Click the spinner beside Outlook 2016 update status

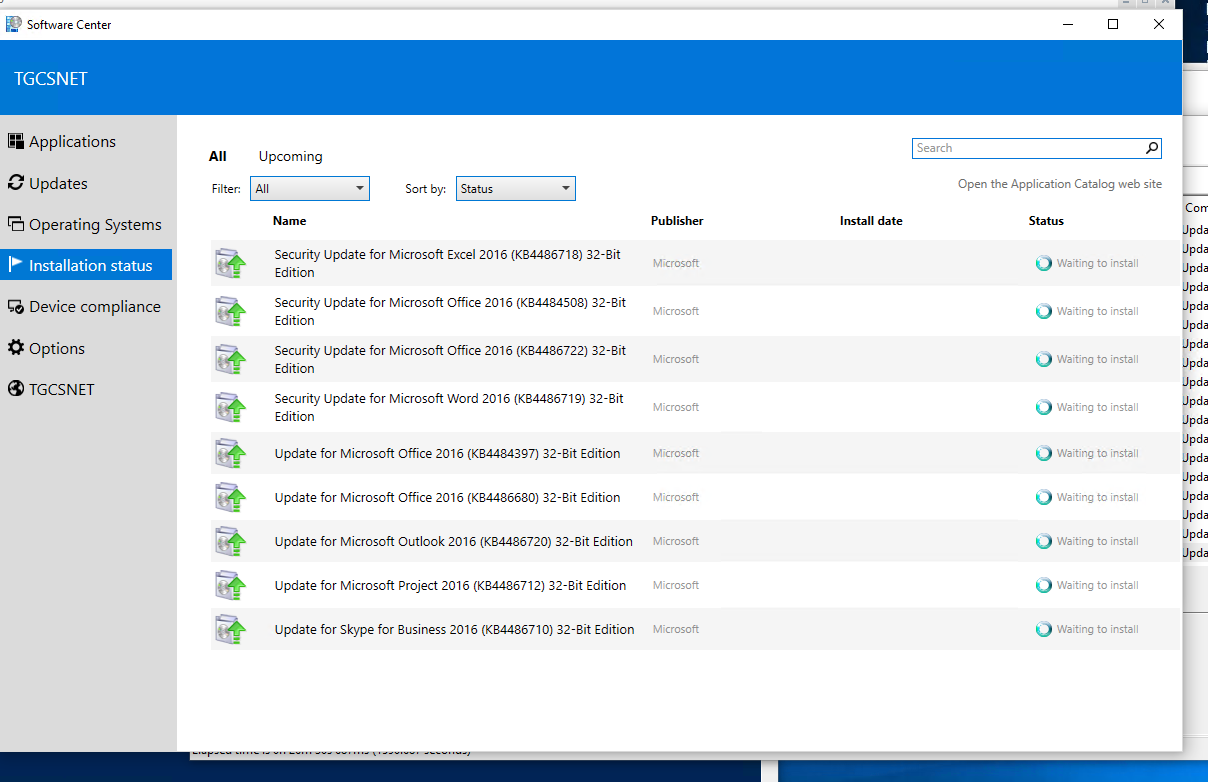[1041, 541]
